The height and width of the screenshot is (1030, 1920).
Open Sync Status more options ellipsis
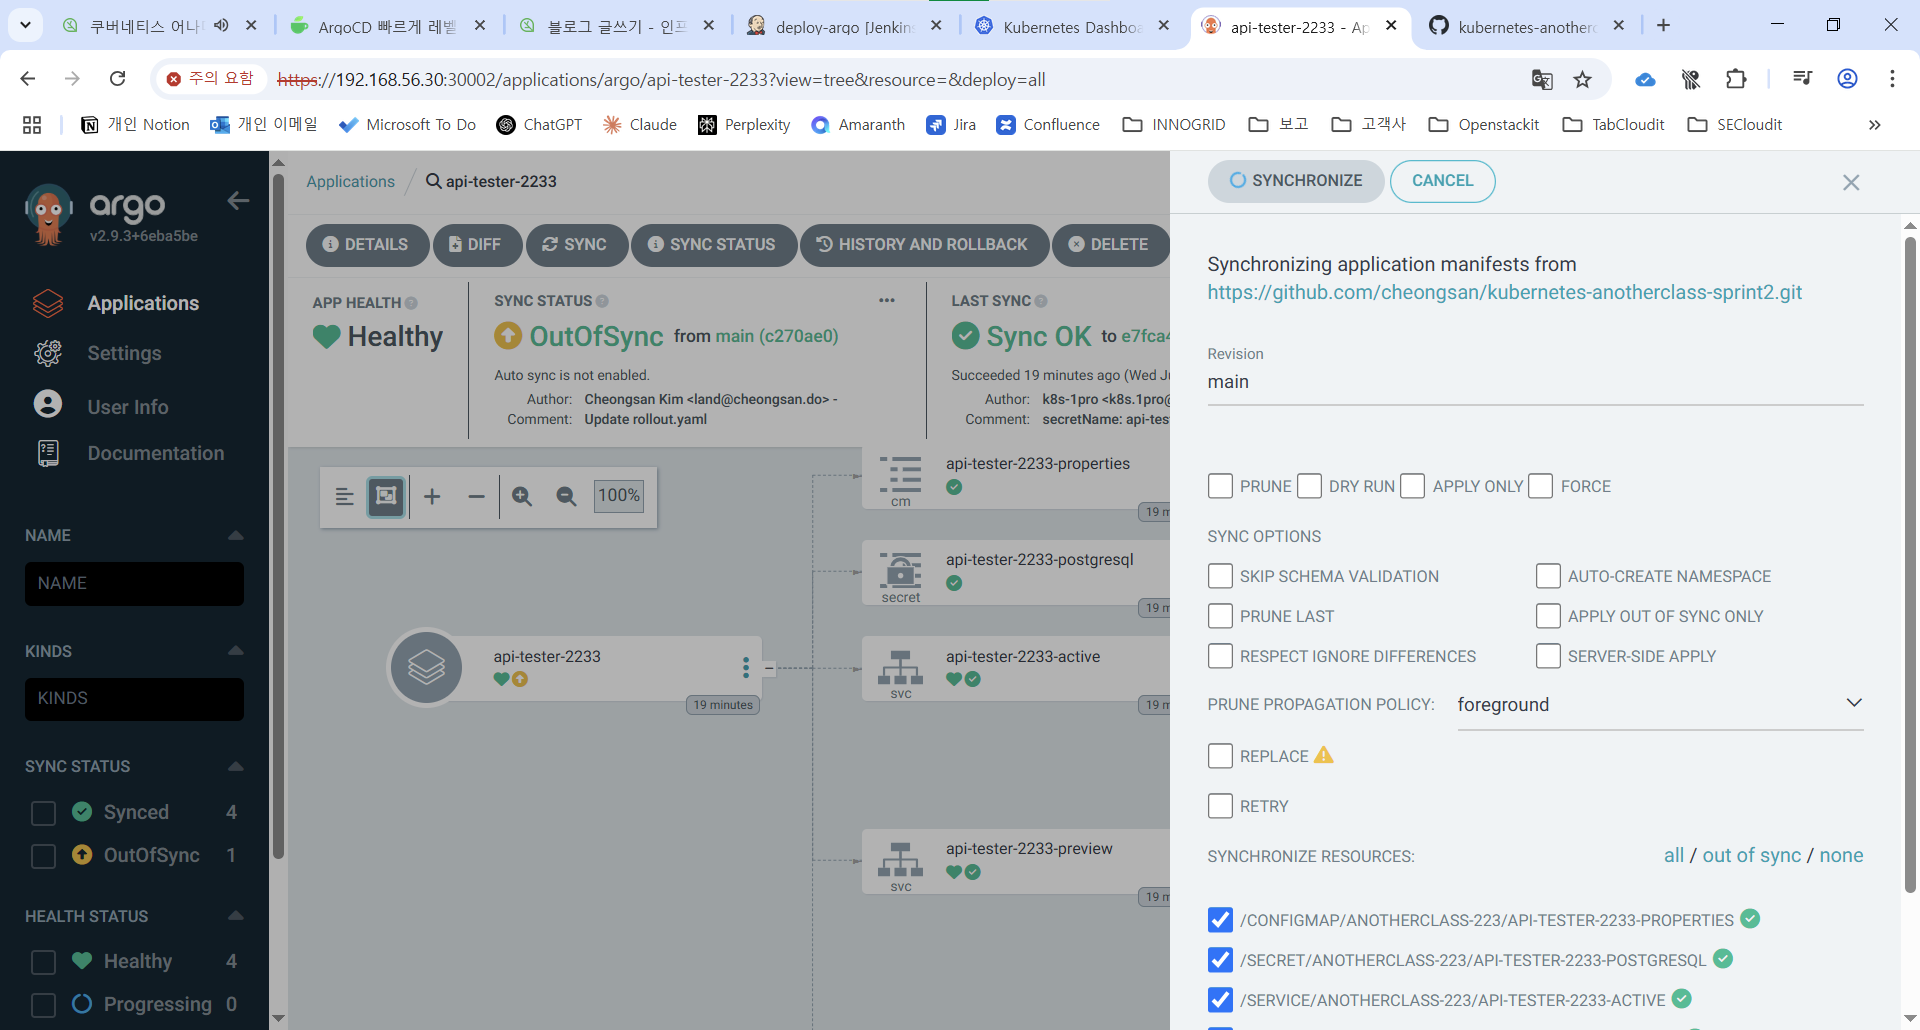[x=887, y=300]
